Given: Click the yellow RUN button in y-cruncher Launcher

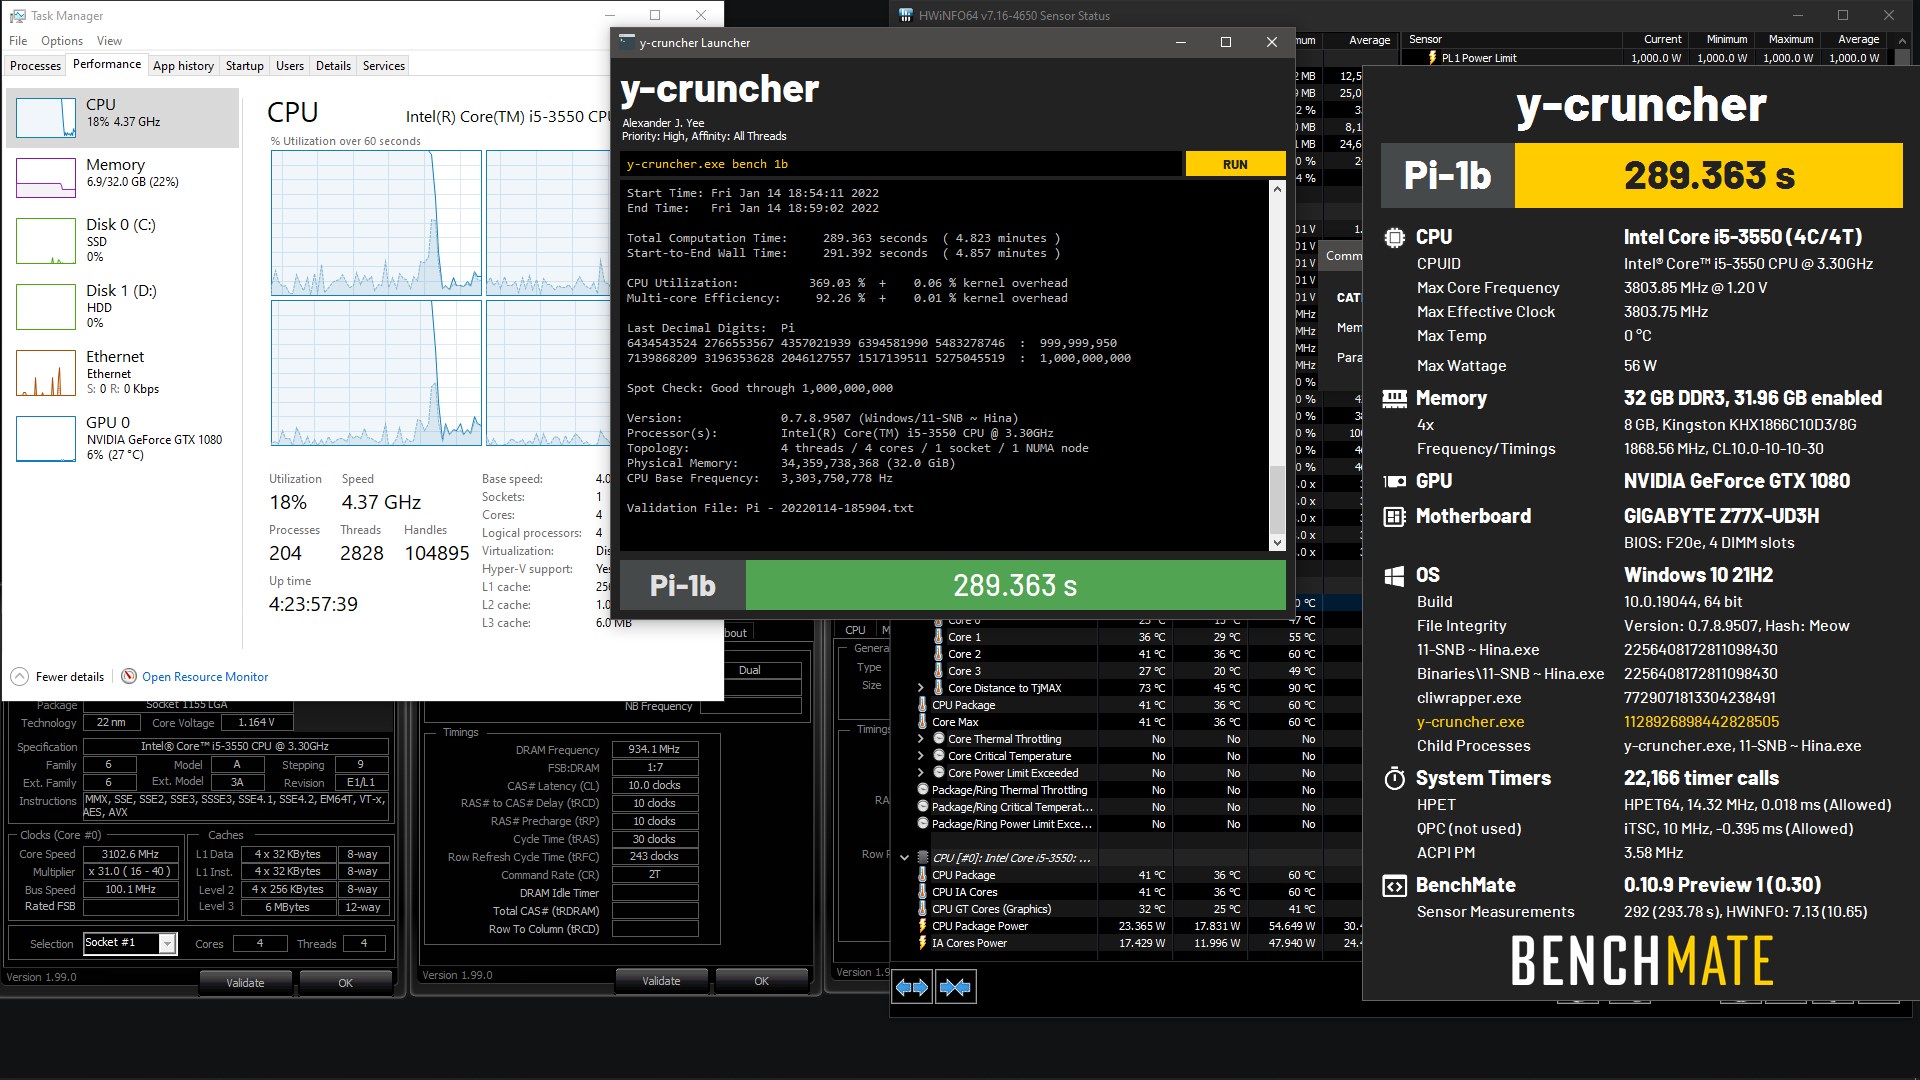Looking at the screenshot, I should (x=1235, y=164).
